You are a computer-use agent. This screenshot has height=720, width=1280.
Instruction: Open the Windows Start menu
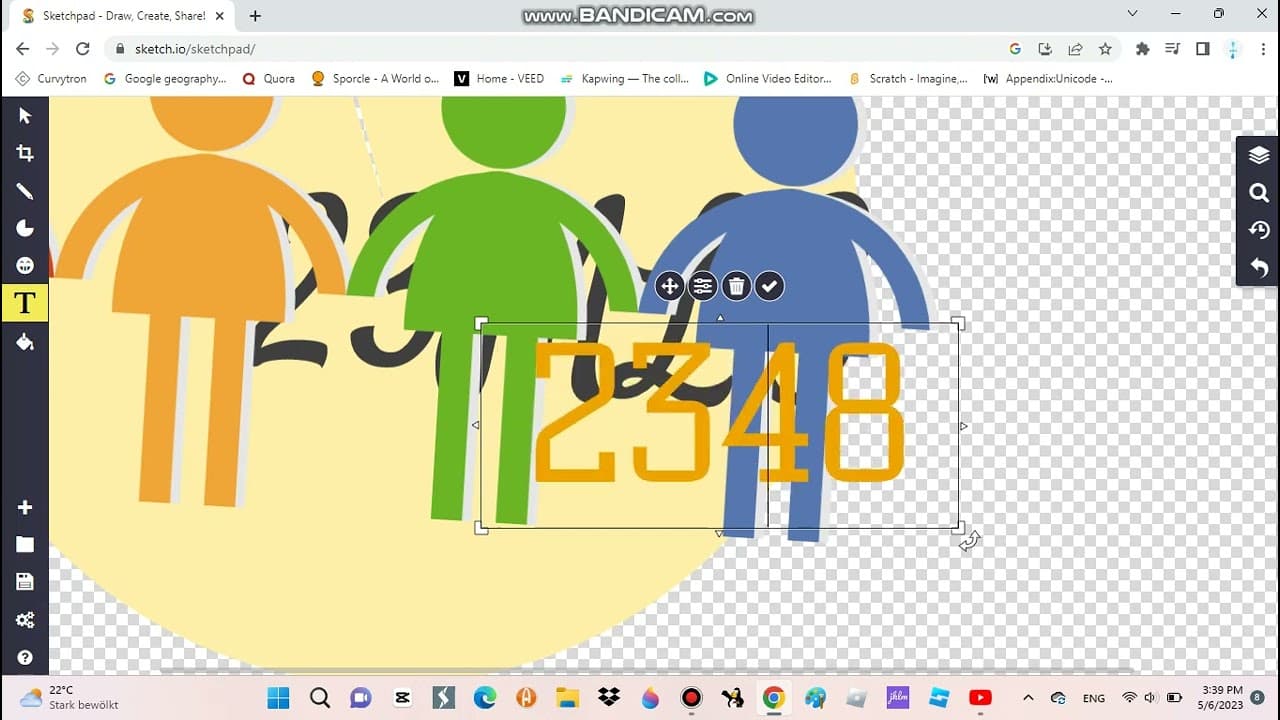(278, 698)
